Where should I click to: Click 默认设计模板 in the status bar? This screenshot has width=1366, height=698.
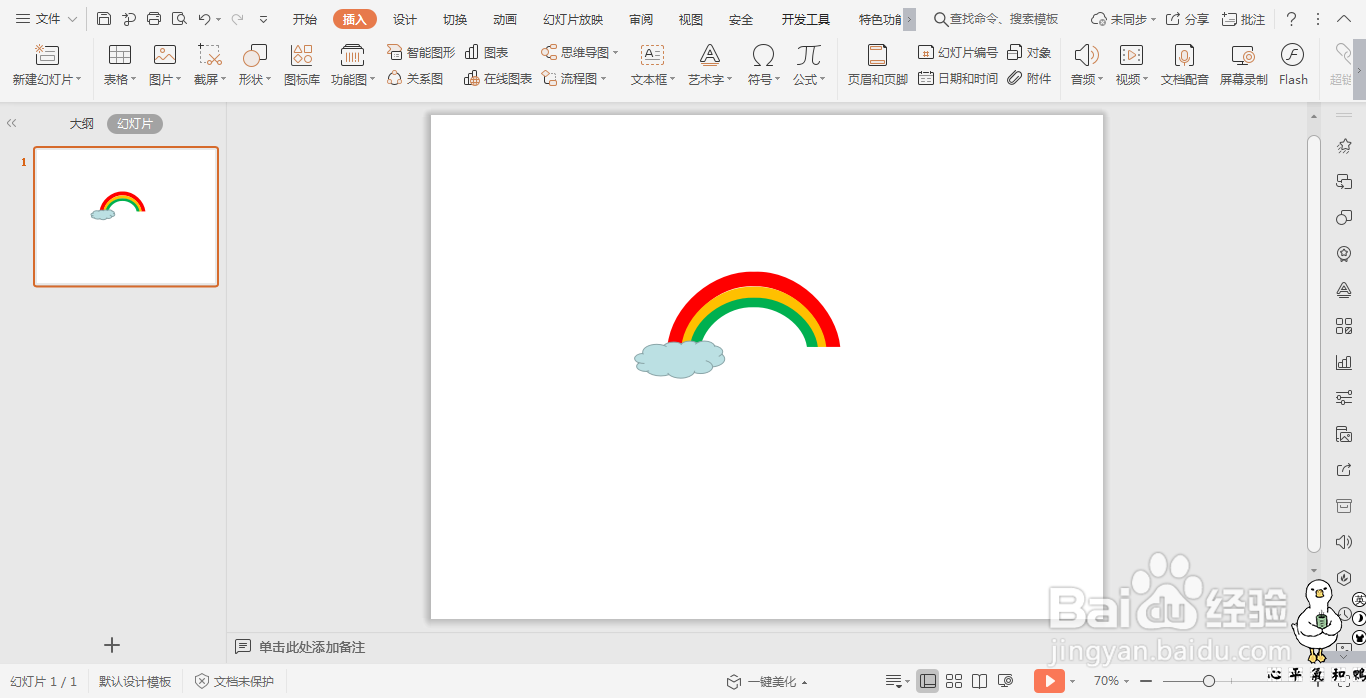pos(135,681)
